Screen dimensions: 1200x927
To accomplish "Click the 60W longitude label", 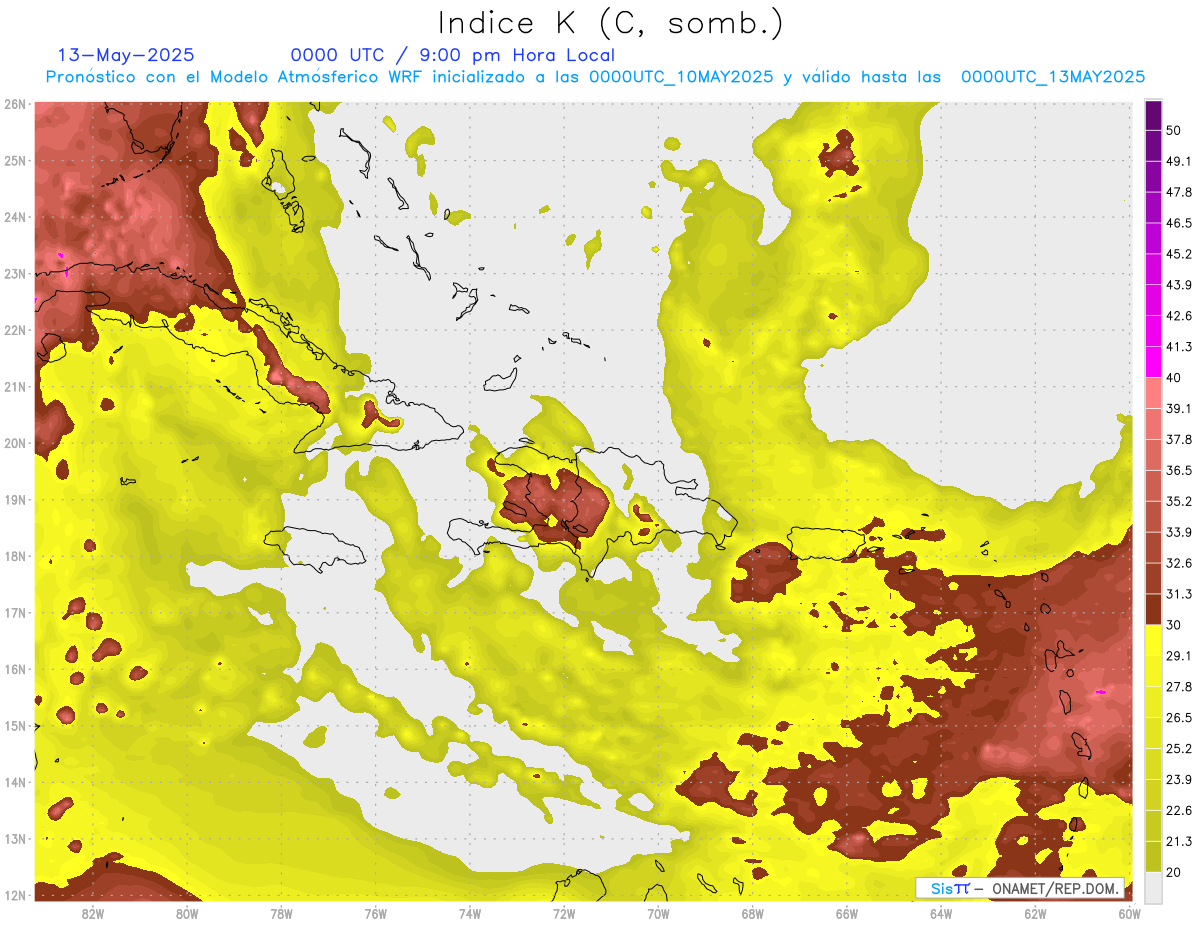I will (x=1129, y=914).
